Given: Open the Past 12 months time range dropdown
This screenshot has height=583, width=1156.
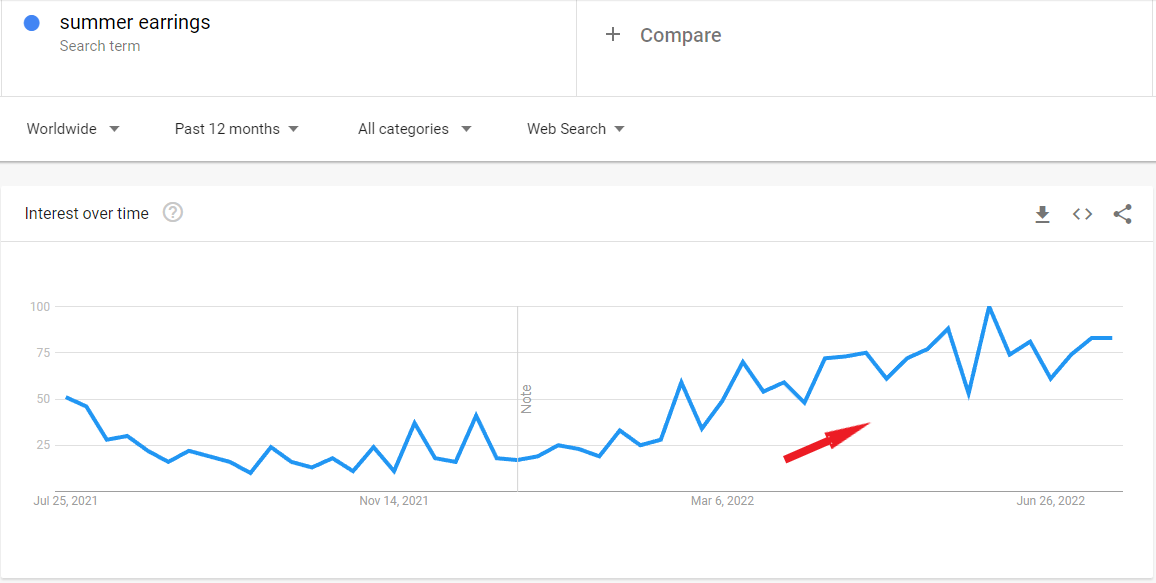Looking at the screenshot, I should click(x=226, y=128).
